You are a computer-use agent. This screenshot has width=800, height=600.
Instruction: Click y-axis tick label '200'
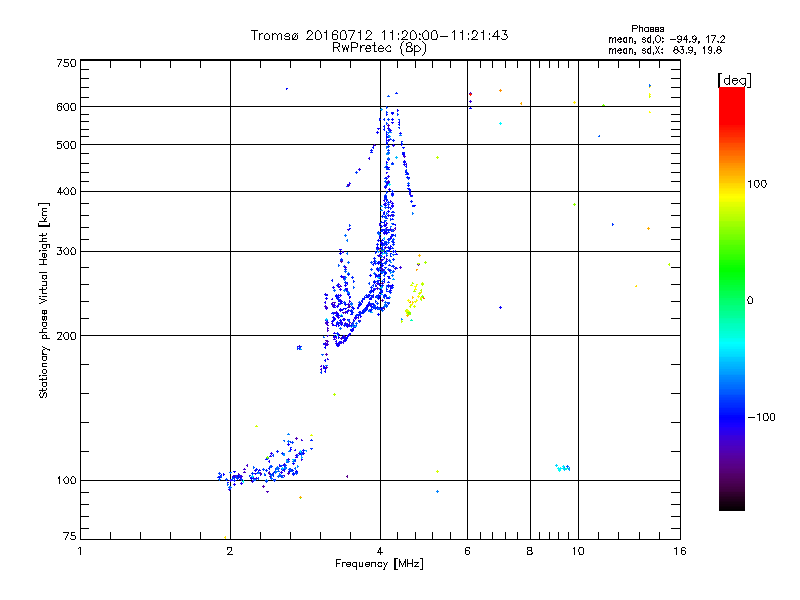pyautogui.click(x=66, y=336)
